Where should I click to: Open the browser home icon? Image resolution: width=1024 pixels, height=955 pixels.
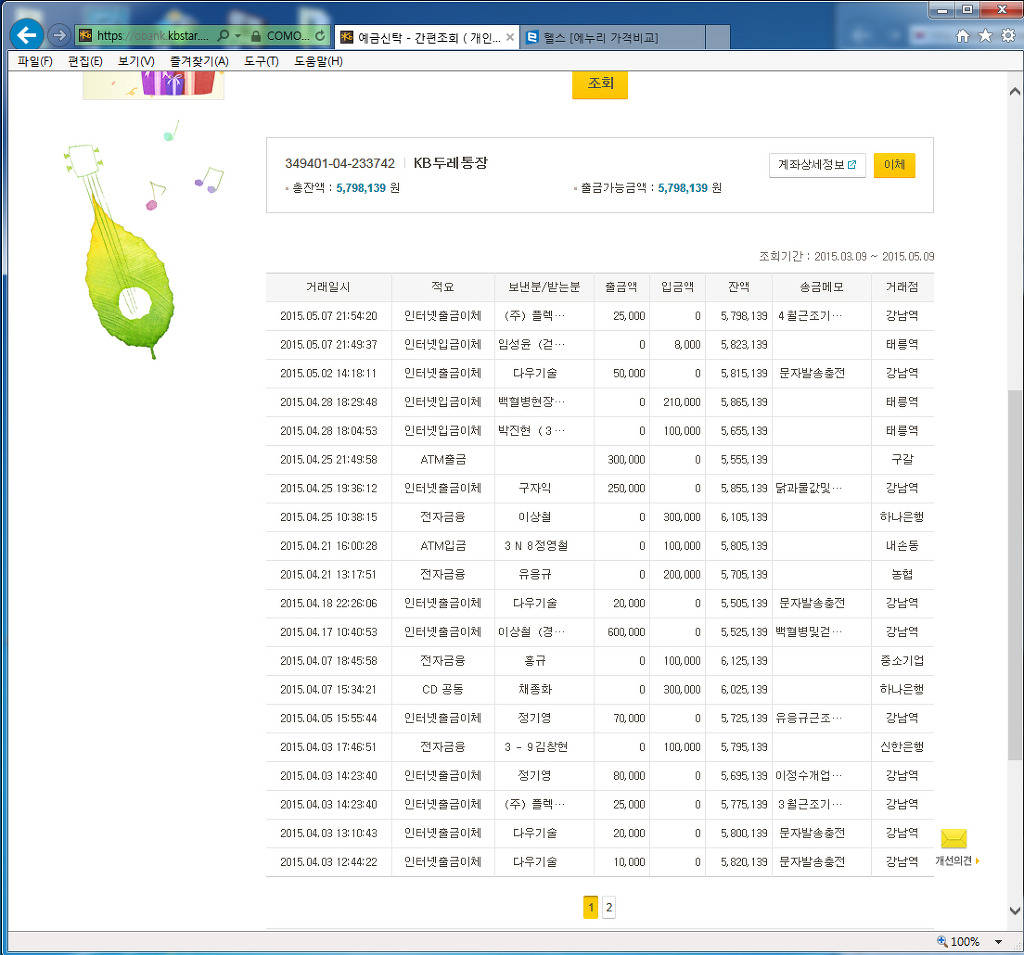tap(963, 36)
